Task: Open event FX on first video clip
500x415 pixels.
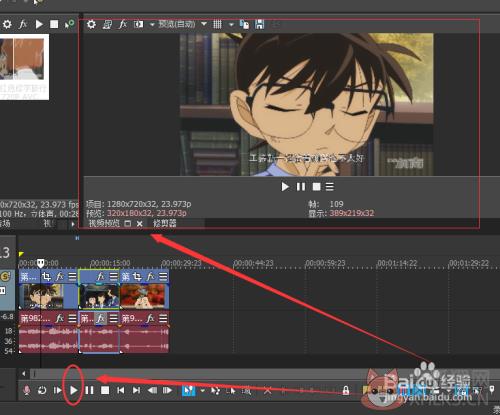Action: [x=60, y=276]
